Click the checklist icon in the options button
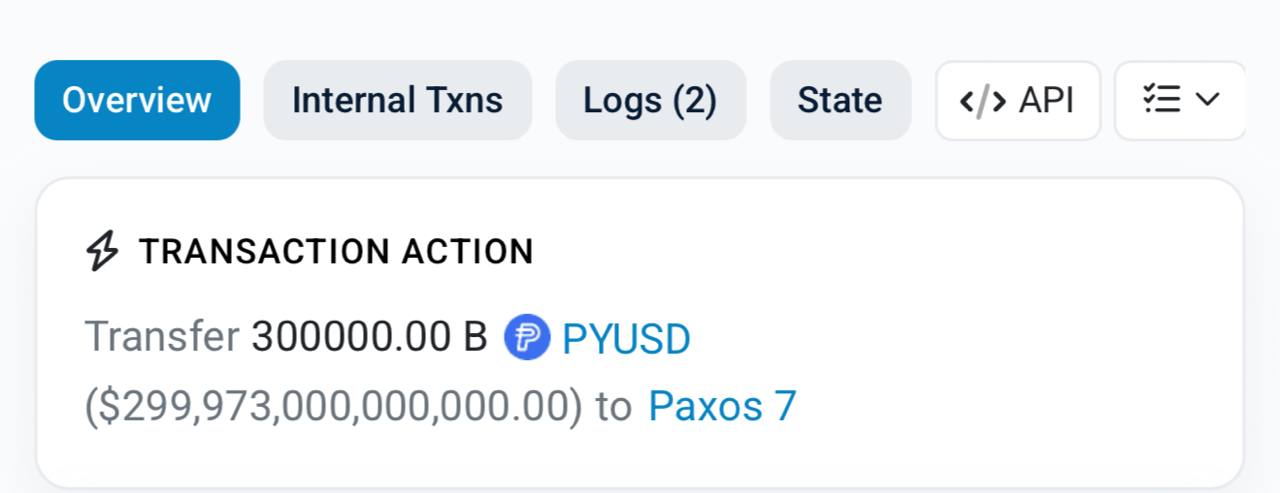Screen dimensions: 1280x493 pyautogui.click(x=1162, y=99)
